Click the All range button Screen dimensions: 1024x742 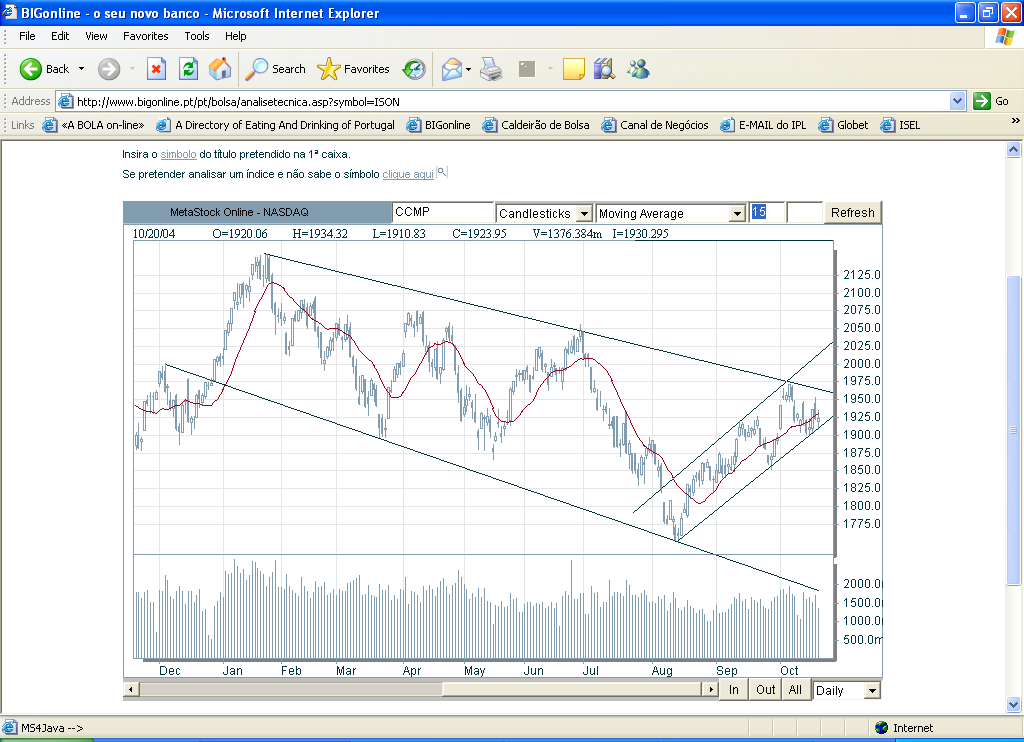795,690
